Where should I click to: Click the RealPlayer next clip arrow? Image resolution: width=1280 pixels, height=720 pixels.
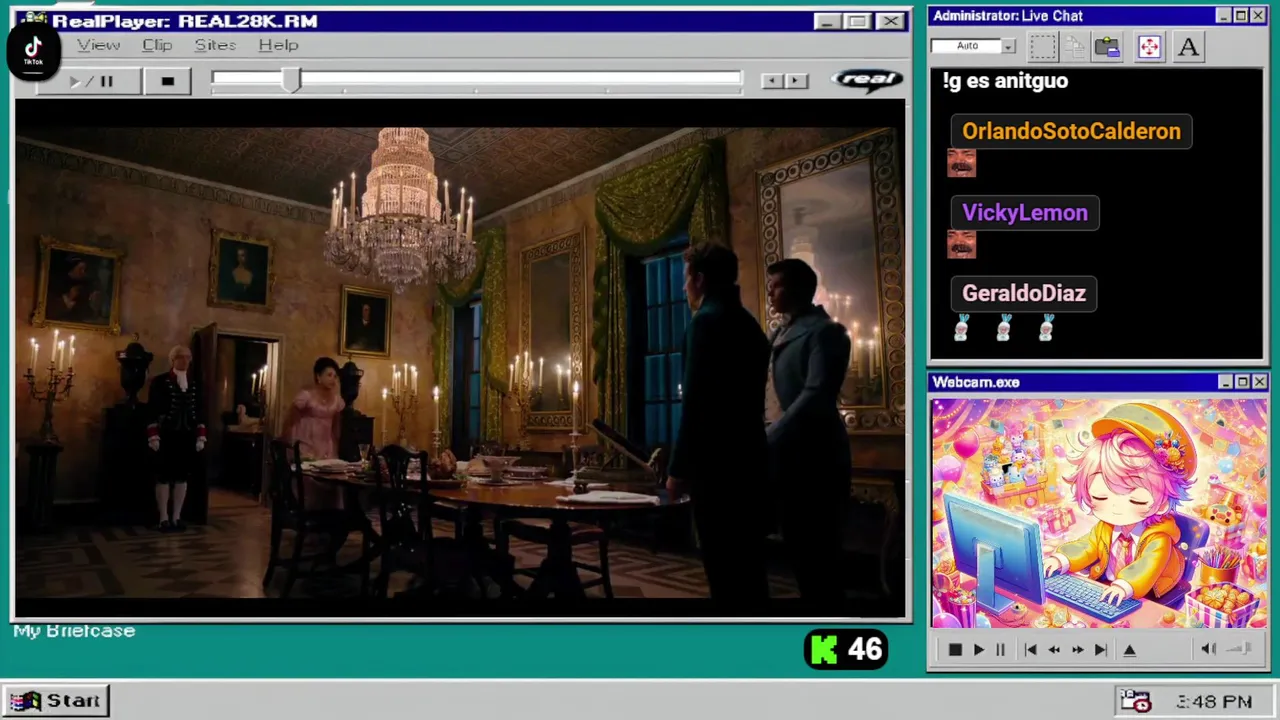pos(796,81)
